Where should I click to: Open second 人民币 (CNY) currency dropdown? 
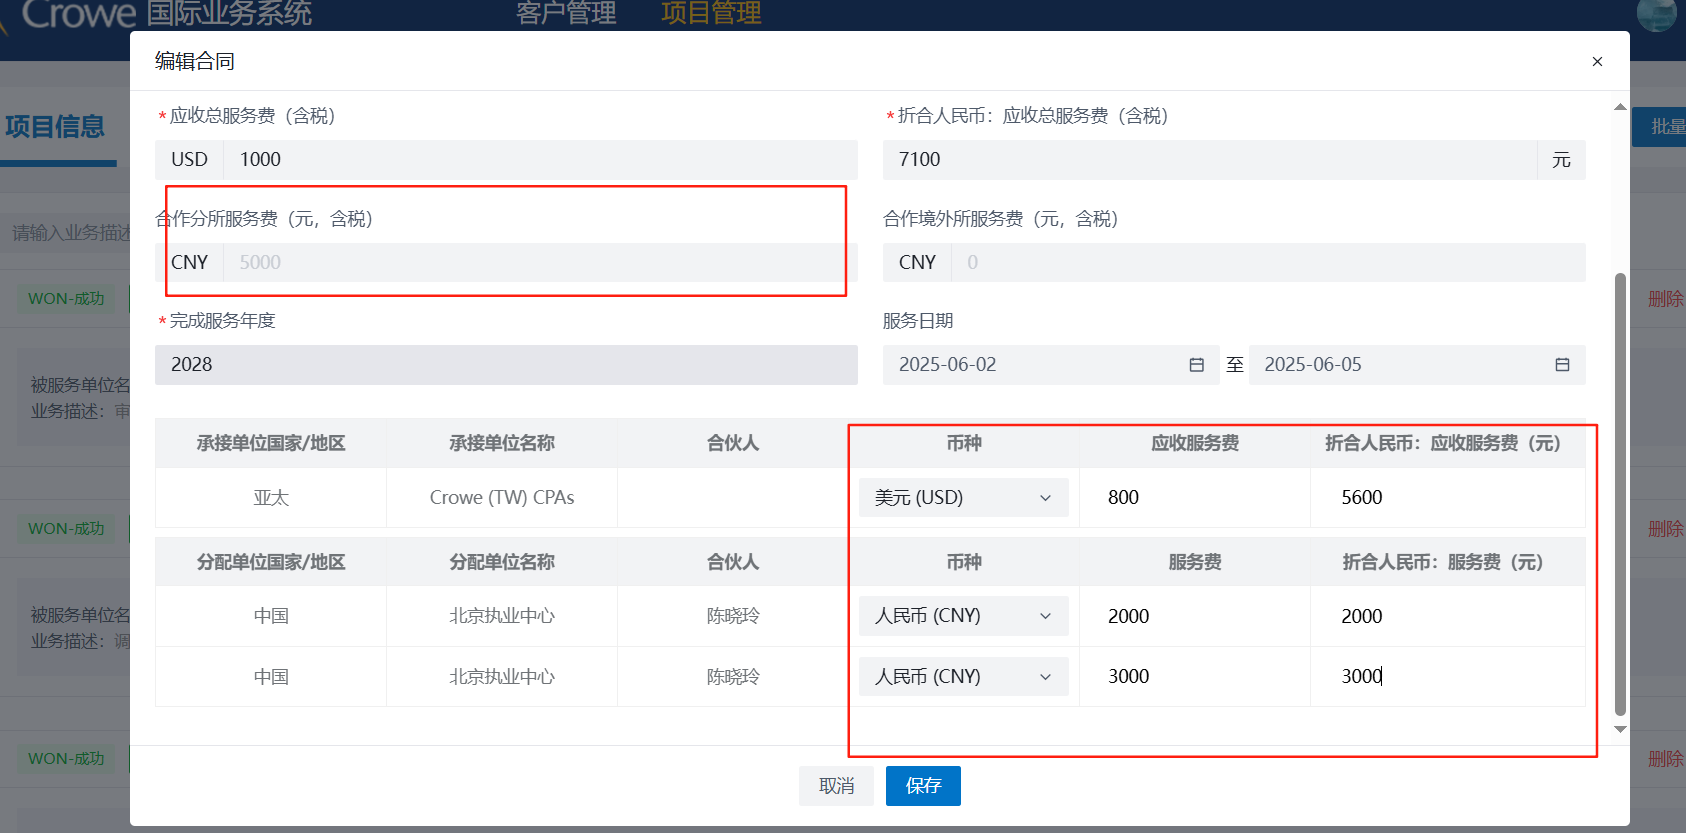963,677
